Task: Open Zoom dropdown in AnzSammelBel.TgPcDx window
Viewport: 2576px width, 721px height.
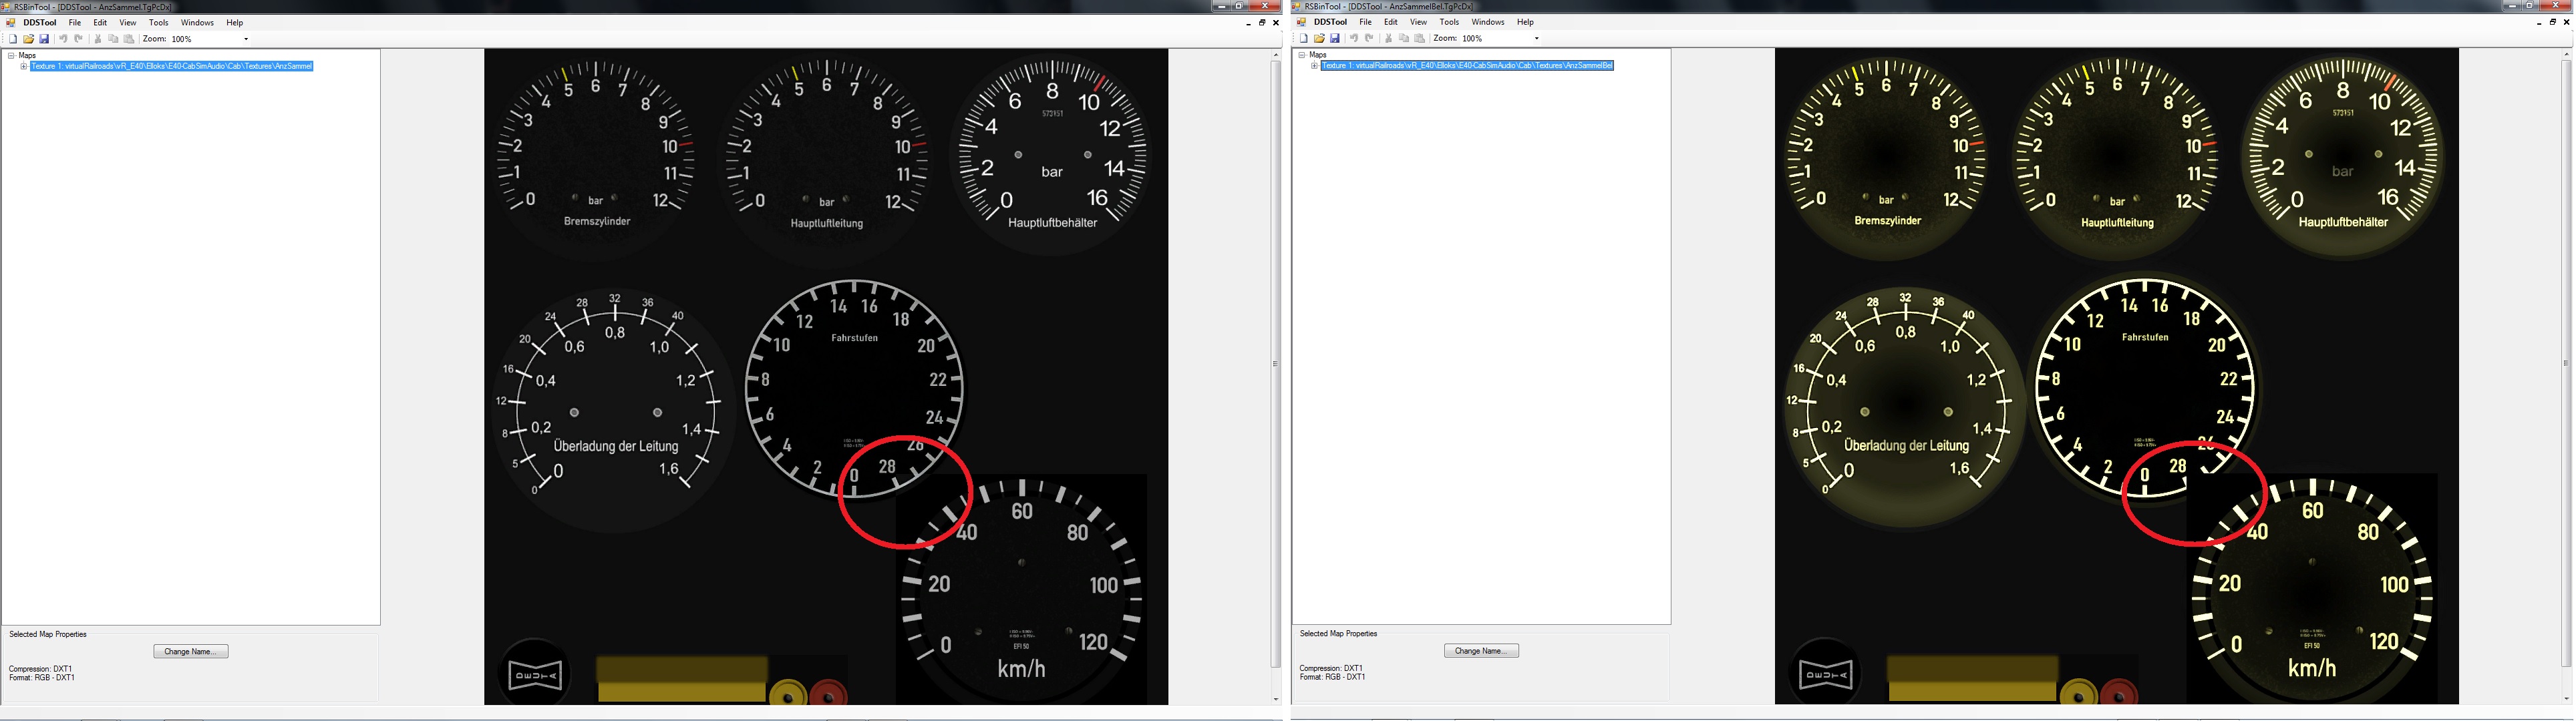Action: tap(1537, 38)
